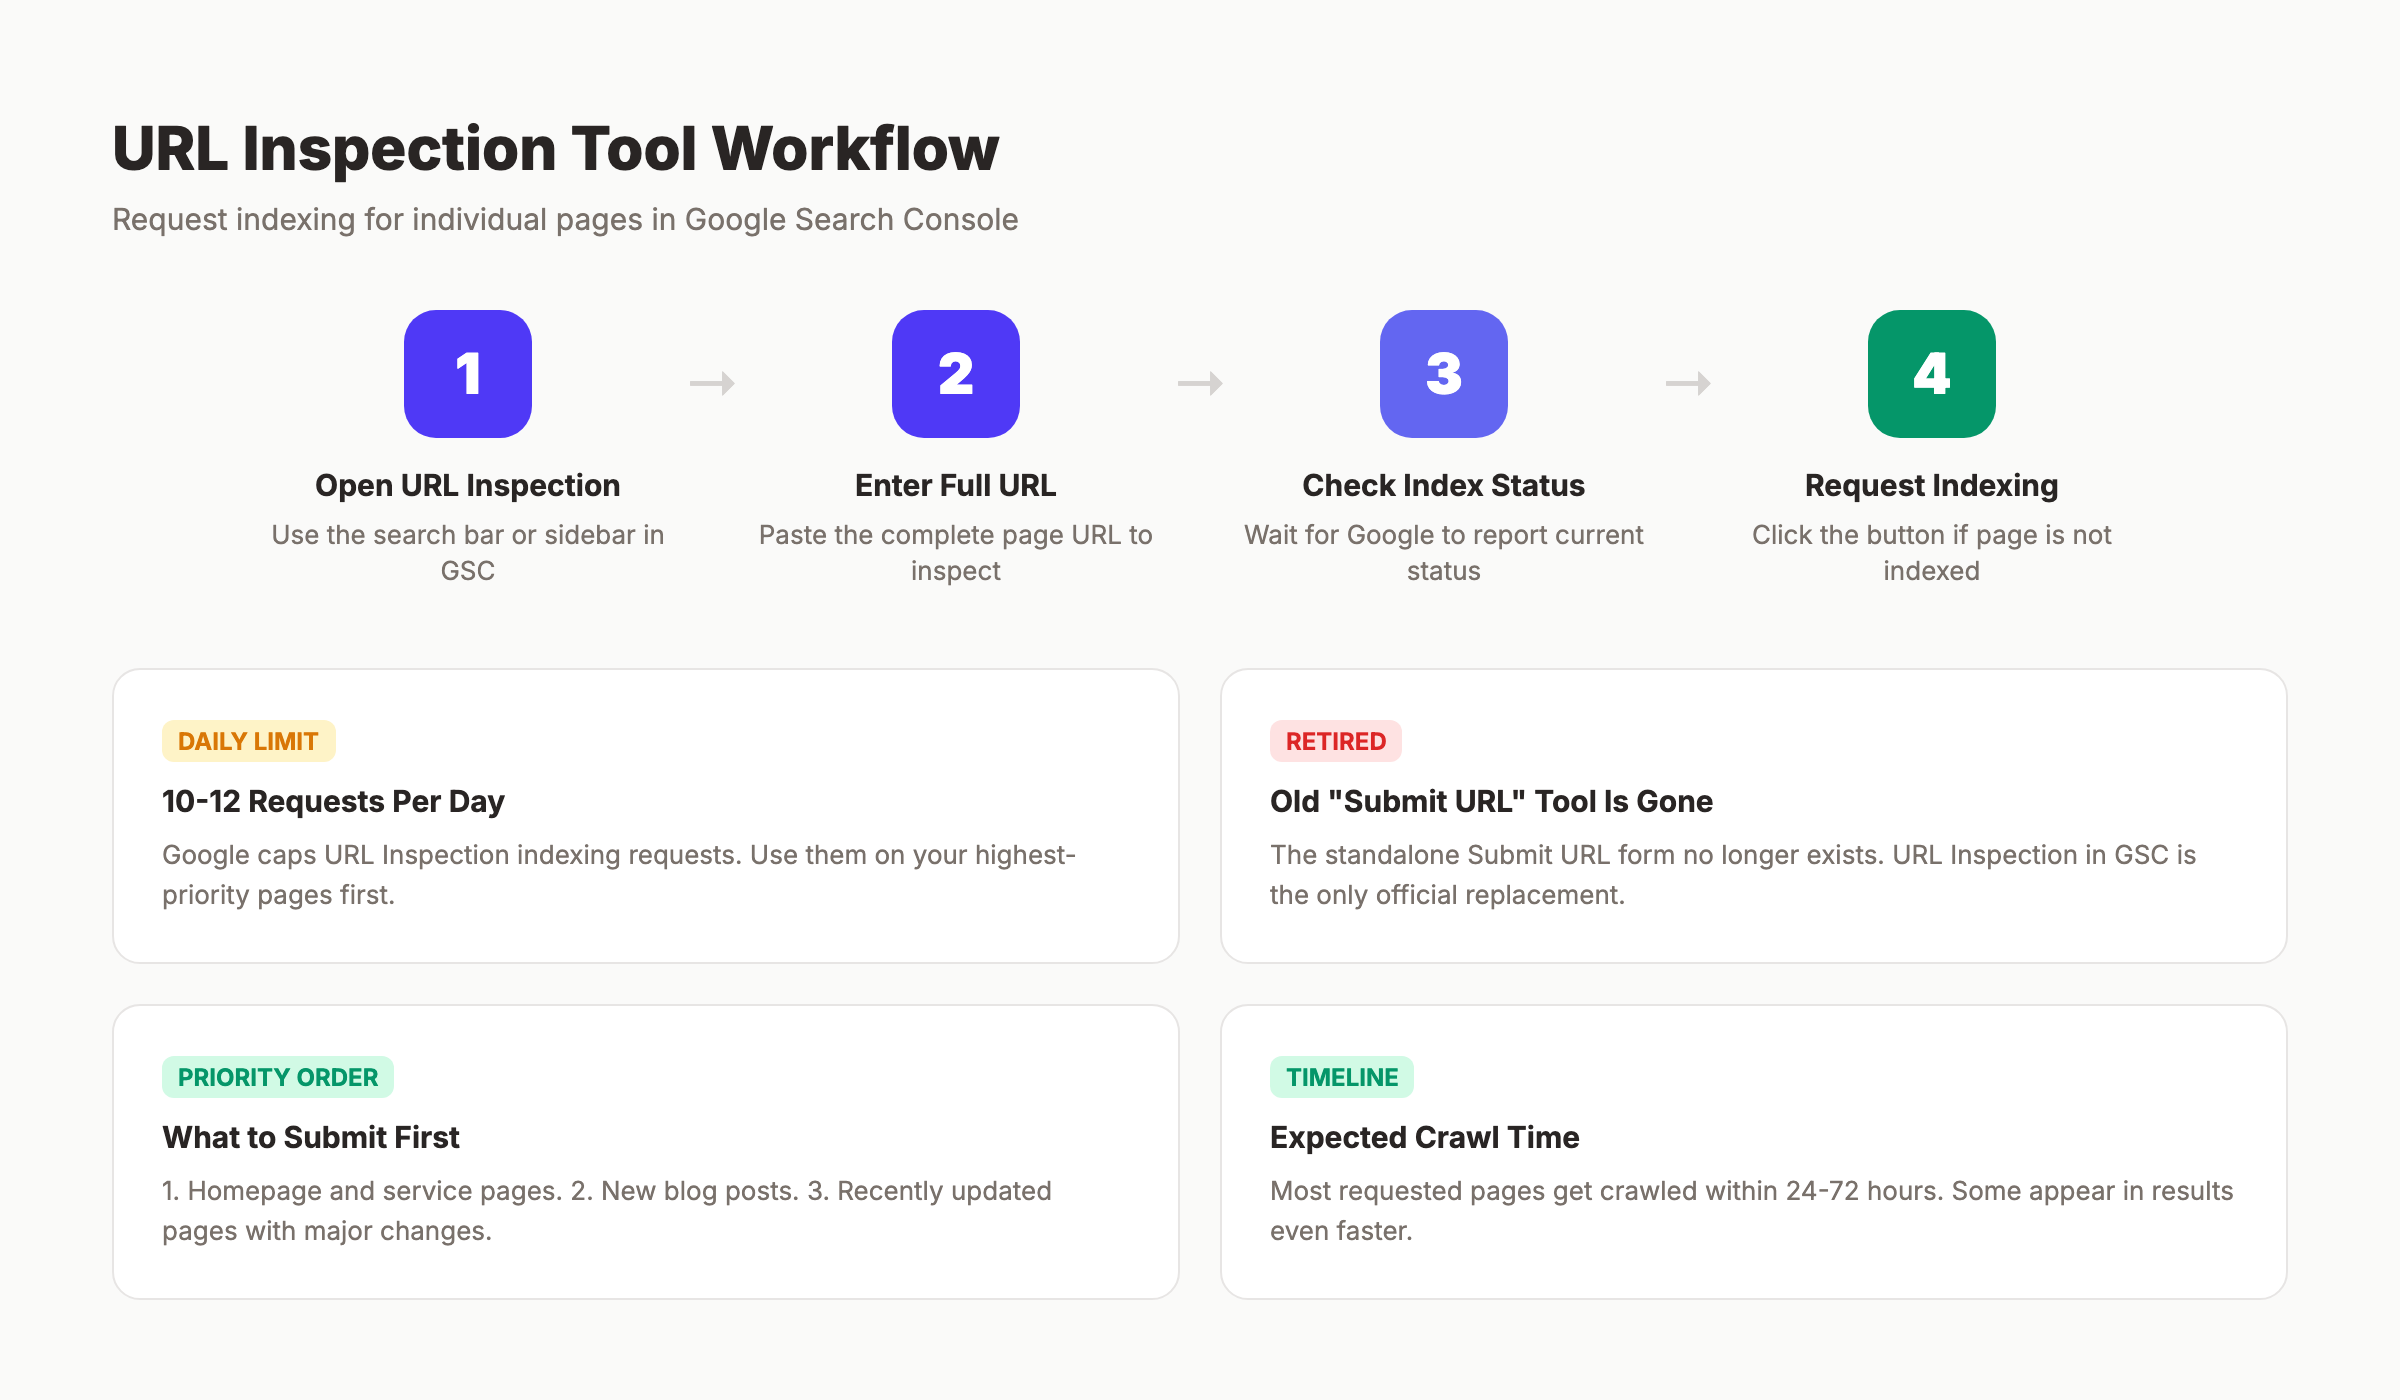This screenshot has height=1400, width=2400.
Task: Select step 1 numbered icon
Action: [467, 373]
